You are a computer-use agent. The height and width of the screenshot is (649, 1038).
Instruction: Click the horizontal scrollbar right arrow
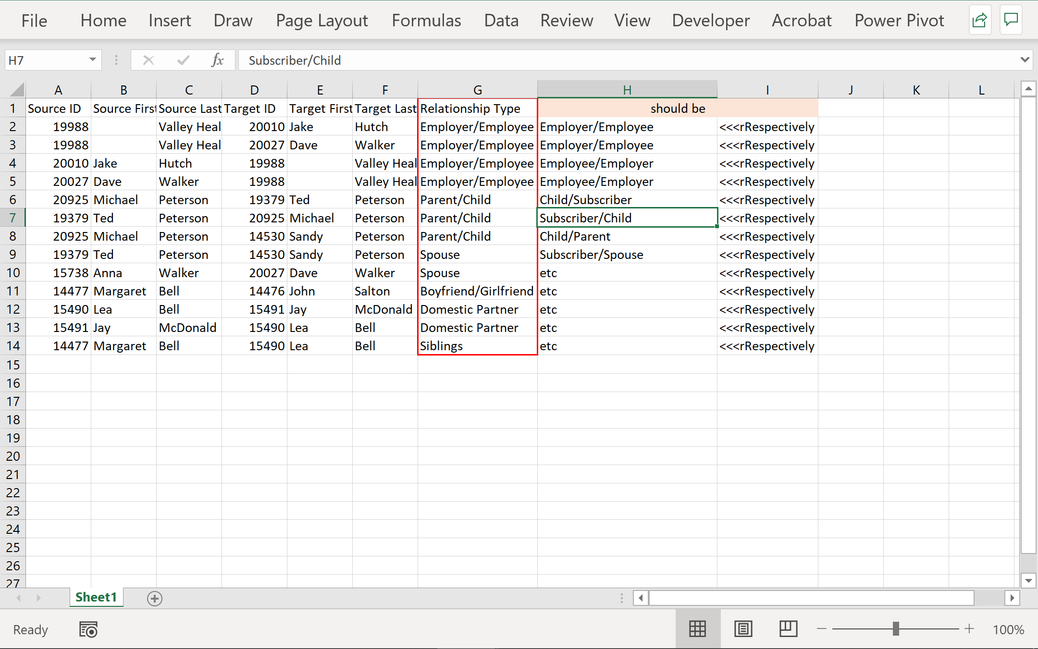click(1012, 598)
